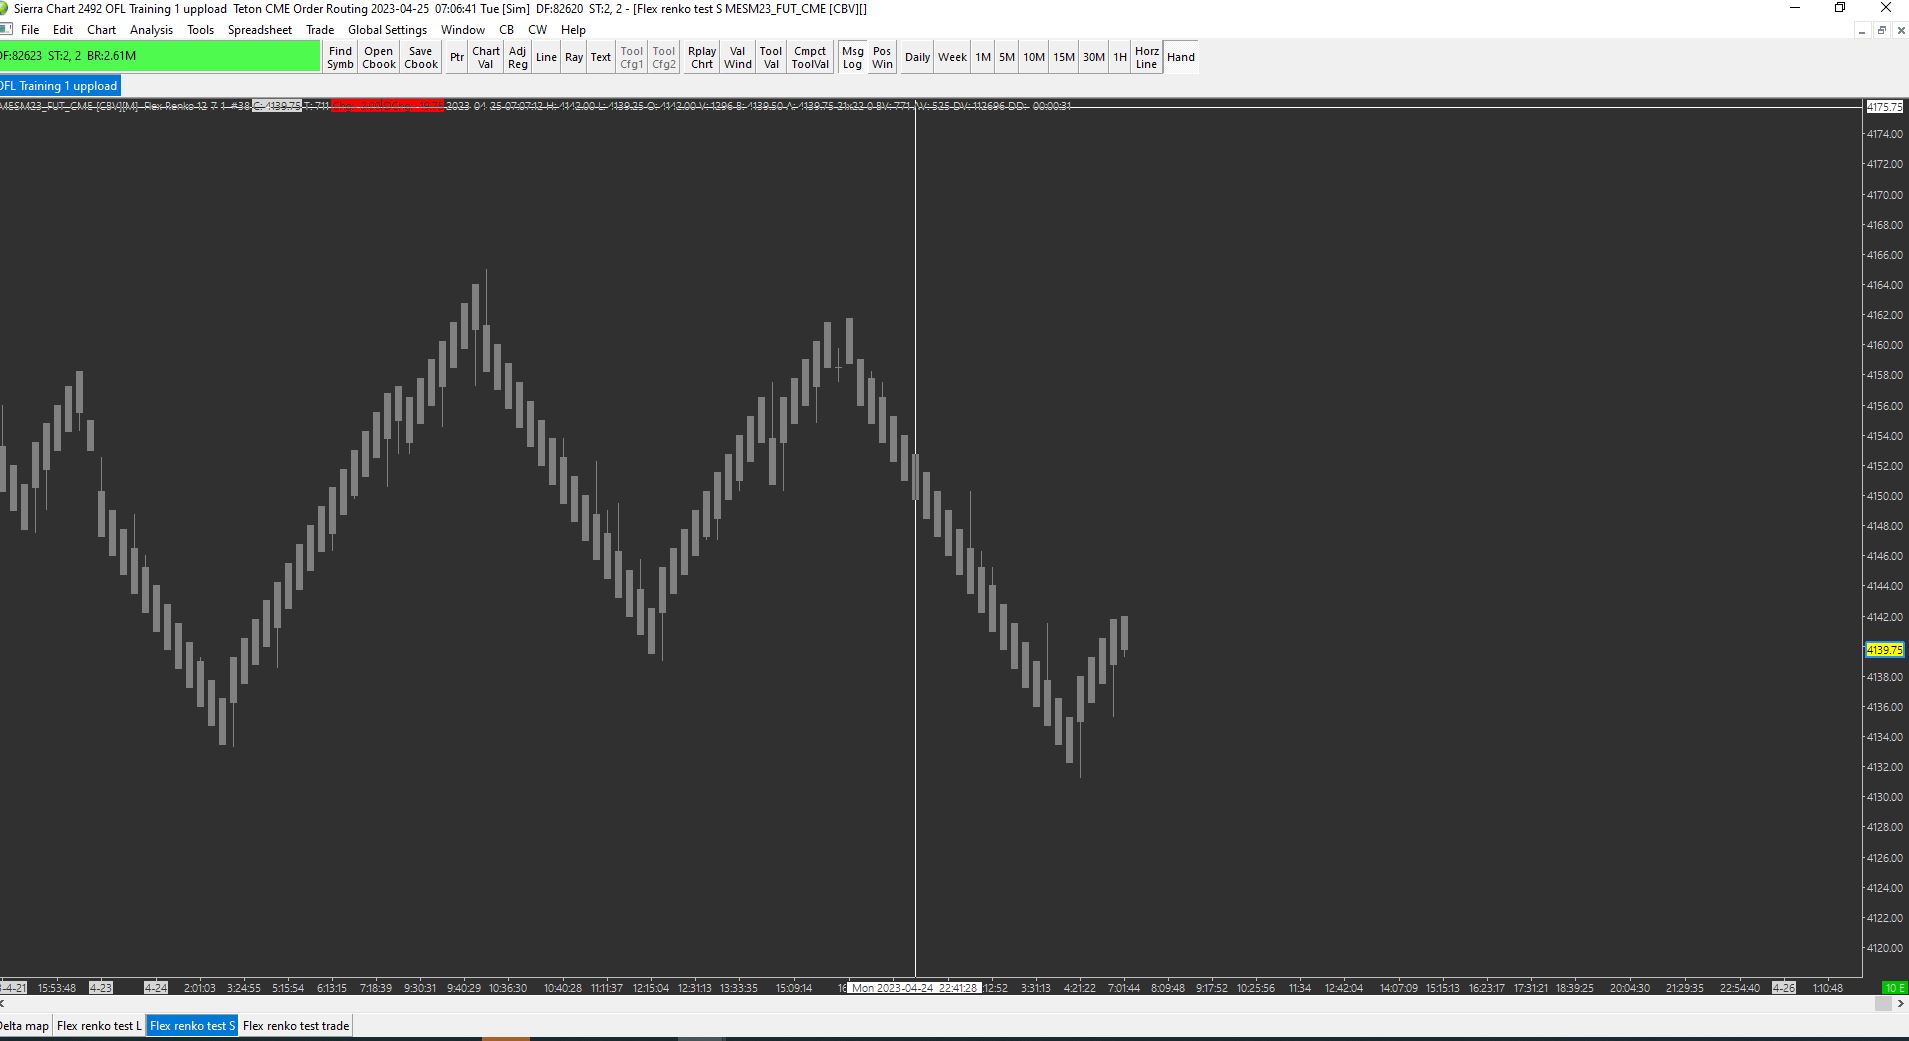Click the yellow 4139.75 last price label
The height and width of the screenshot is (1041, 1909).
(1884, 650)
